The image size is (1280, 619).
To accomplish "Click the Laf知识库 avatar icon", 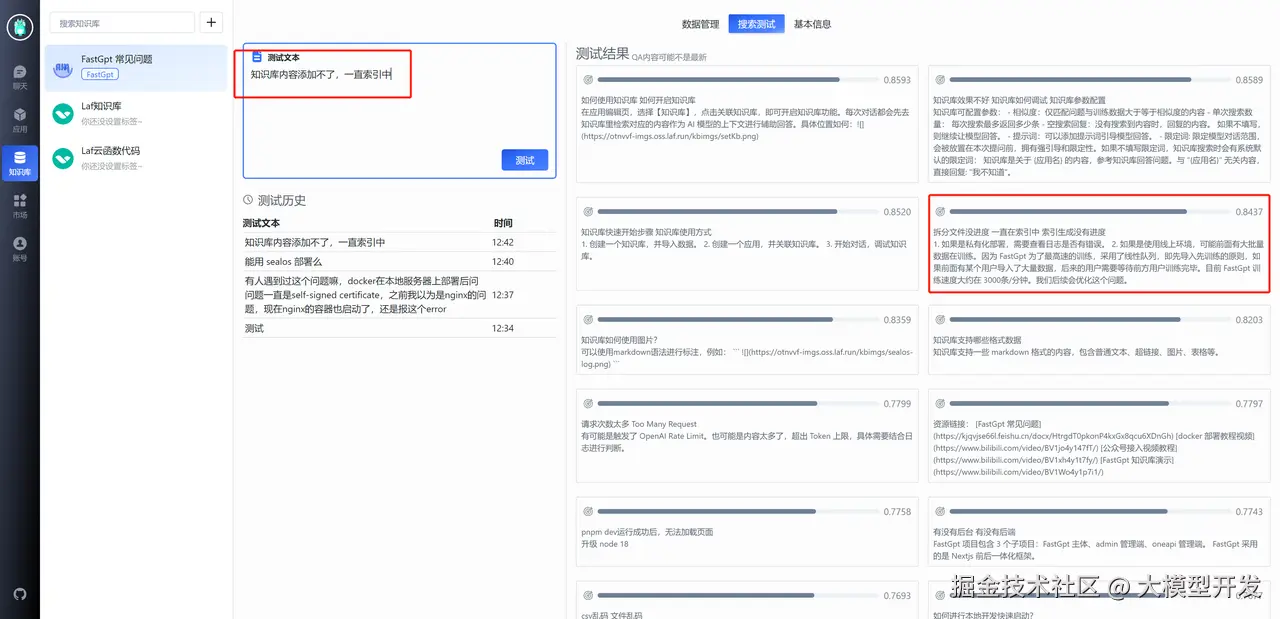I will (x=64, y=113).
